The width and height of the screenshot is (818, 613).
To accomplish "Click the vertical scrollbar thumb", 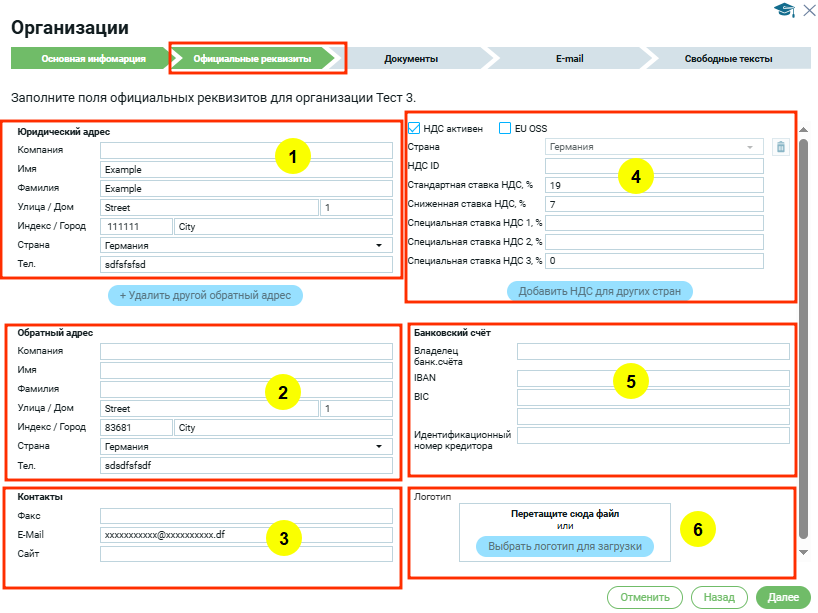I will [803, 340].
